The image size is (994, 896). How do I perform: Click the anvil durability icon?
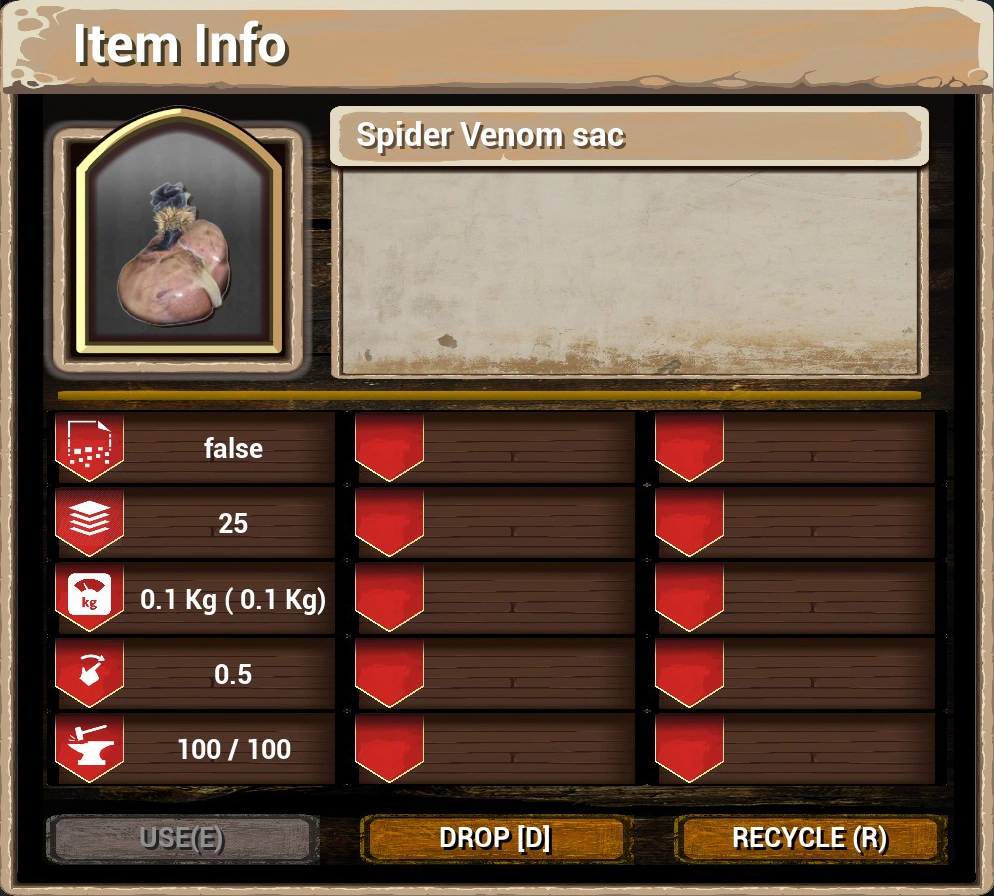point(90,746)
